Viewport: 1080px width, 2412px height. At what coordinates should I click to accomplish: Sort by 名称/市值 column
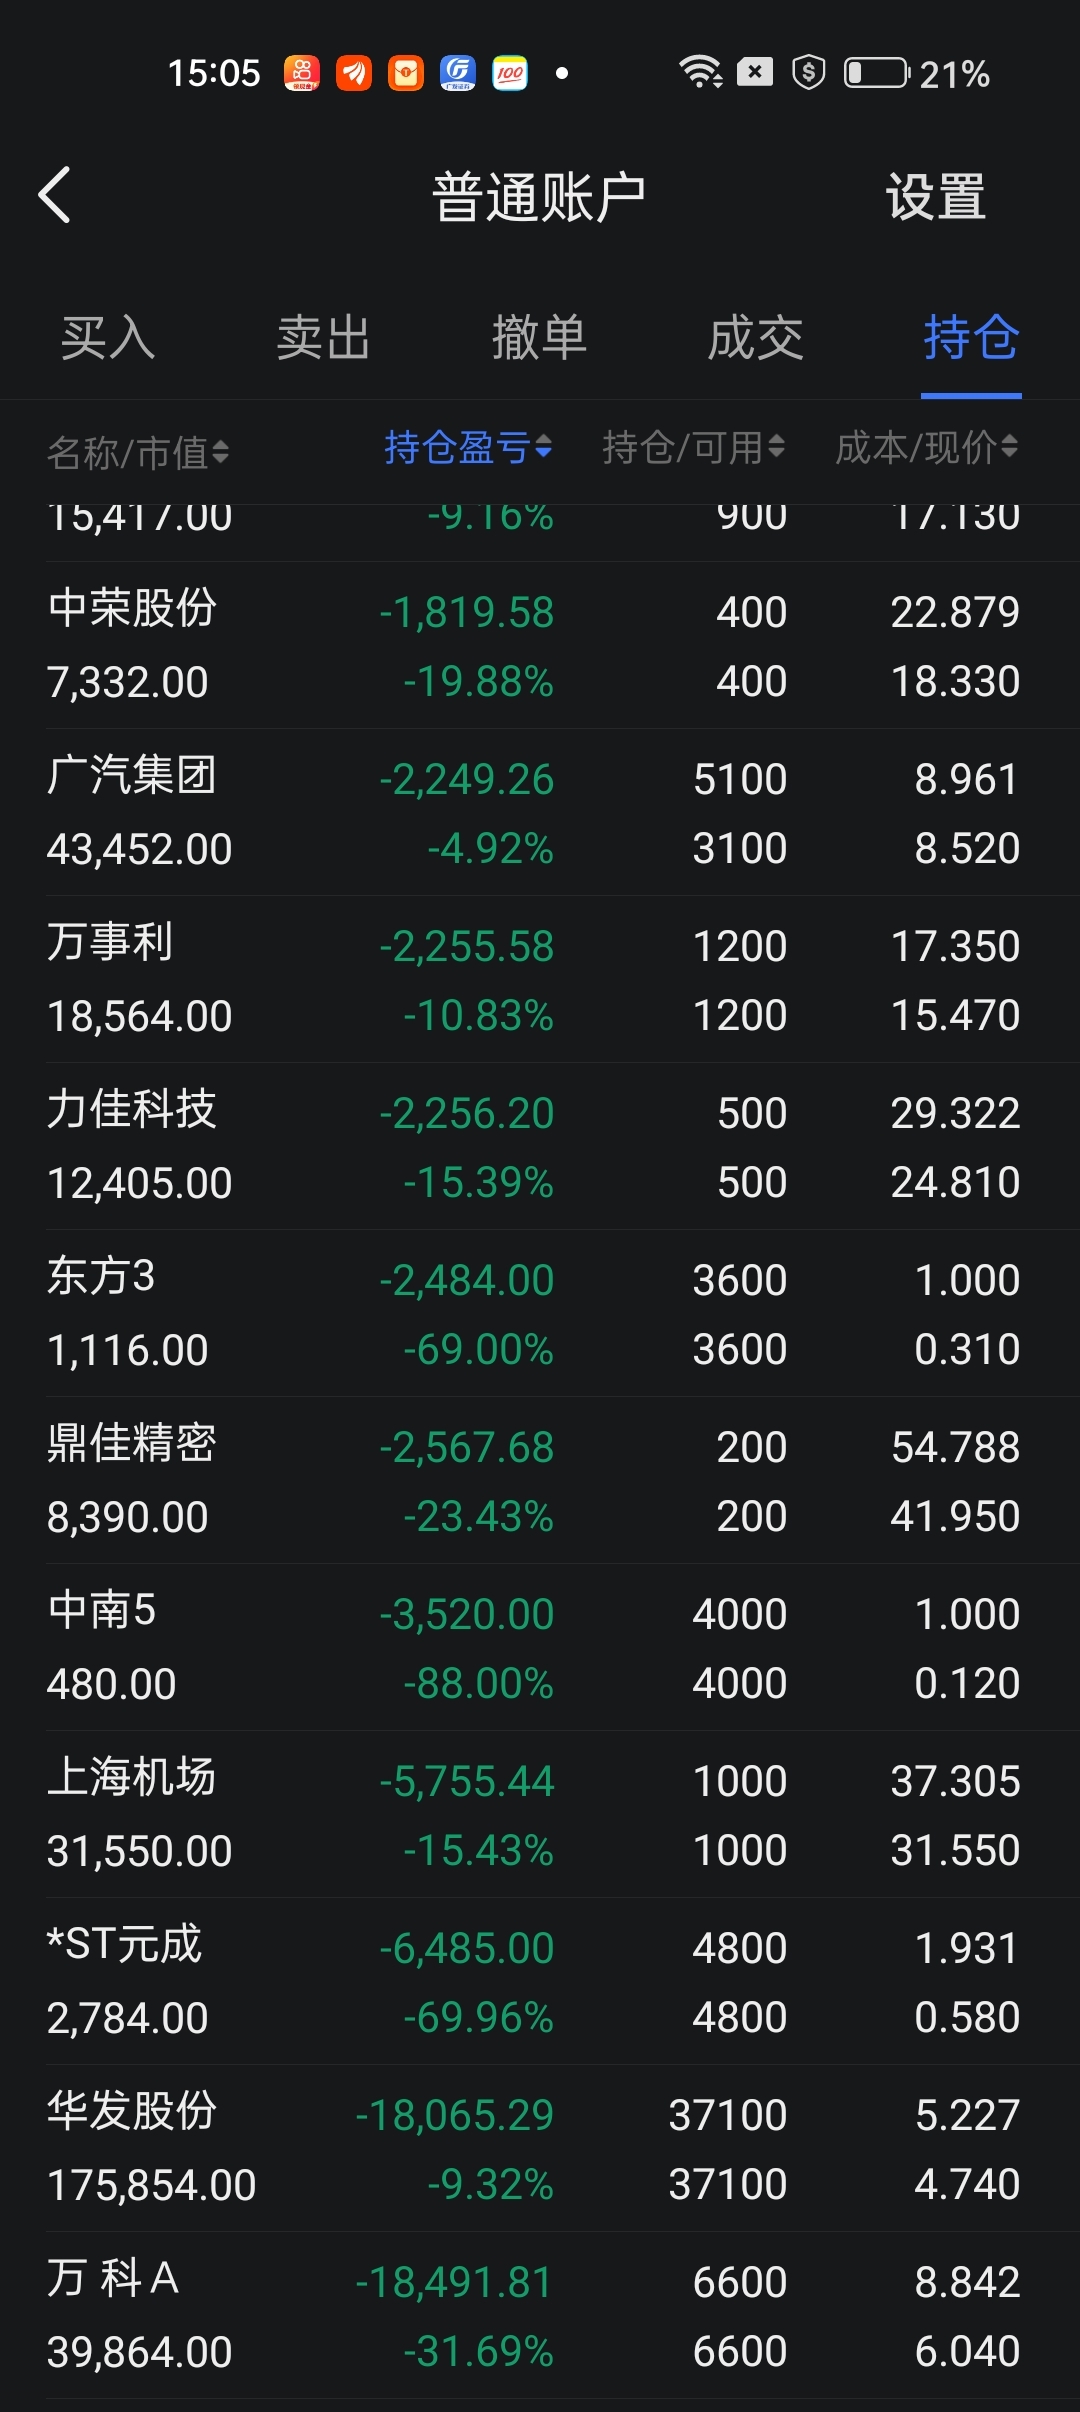pos(138,452)
